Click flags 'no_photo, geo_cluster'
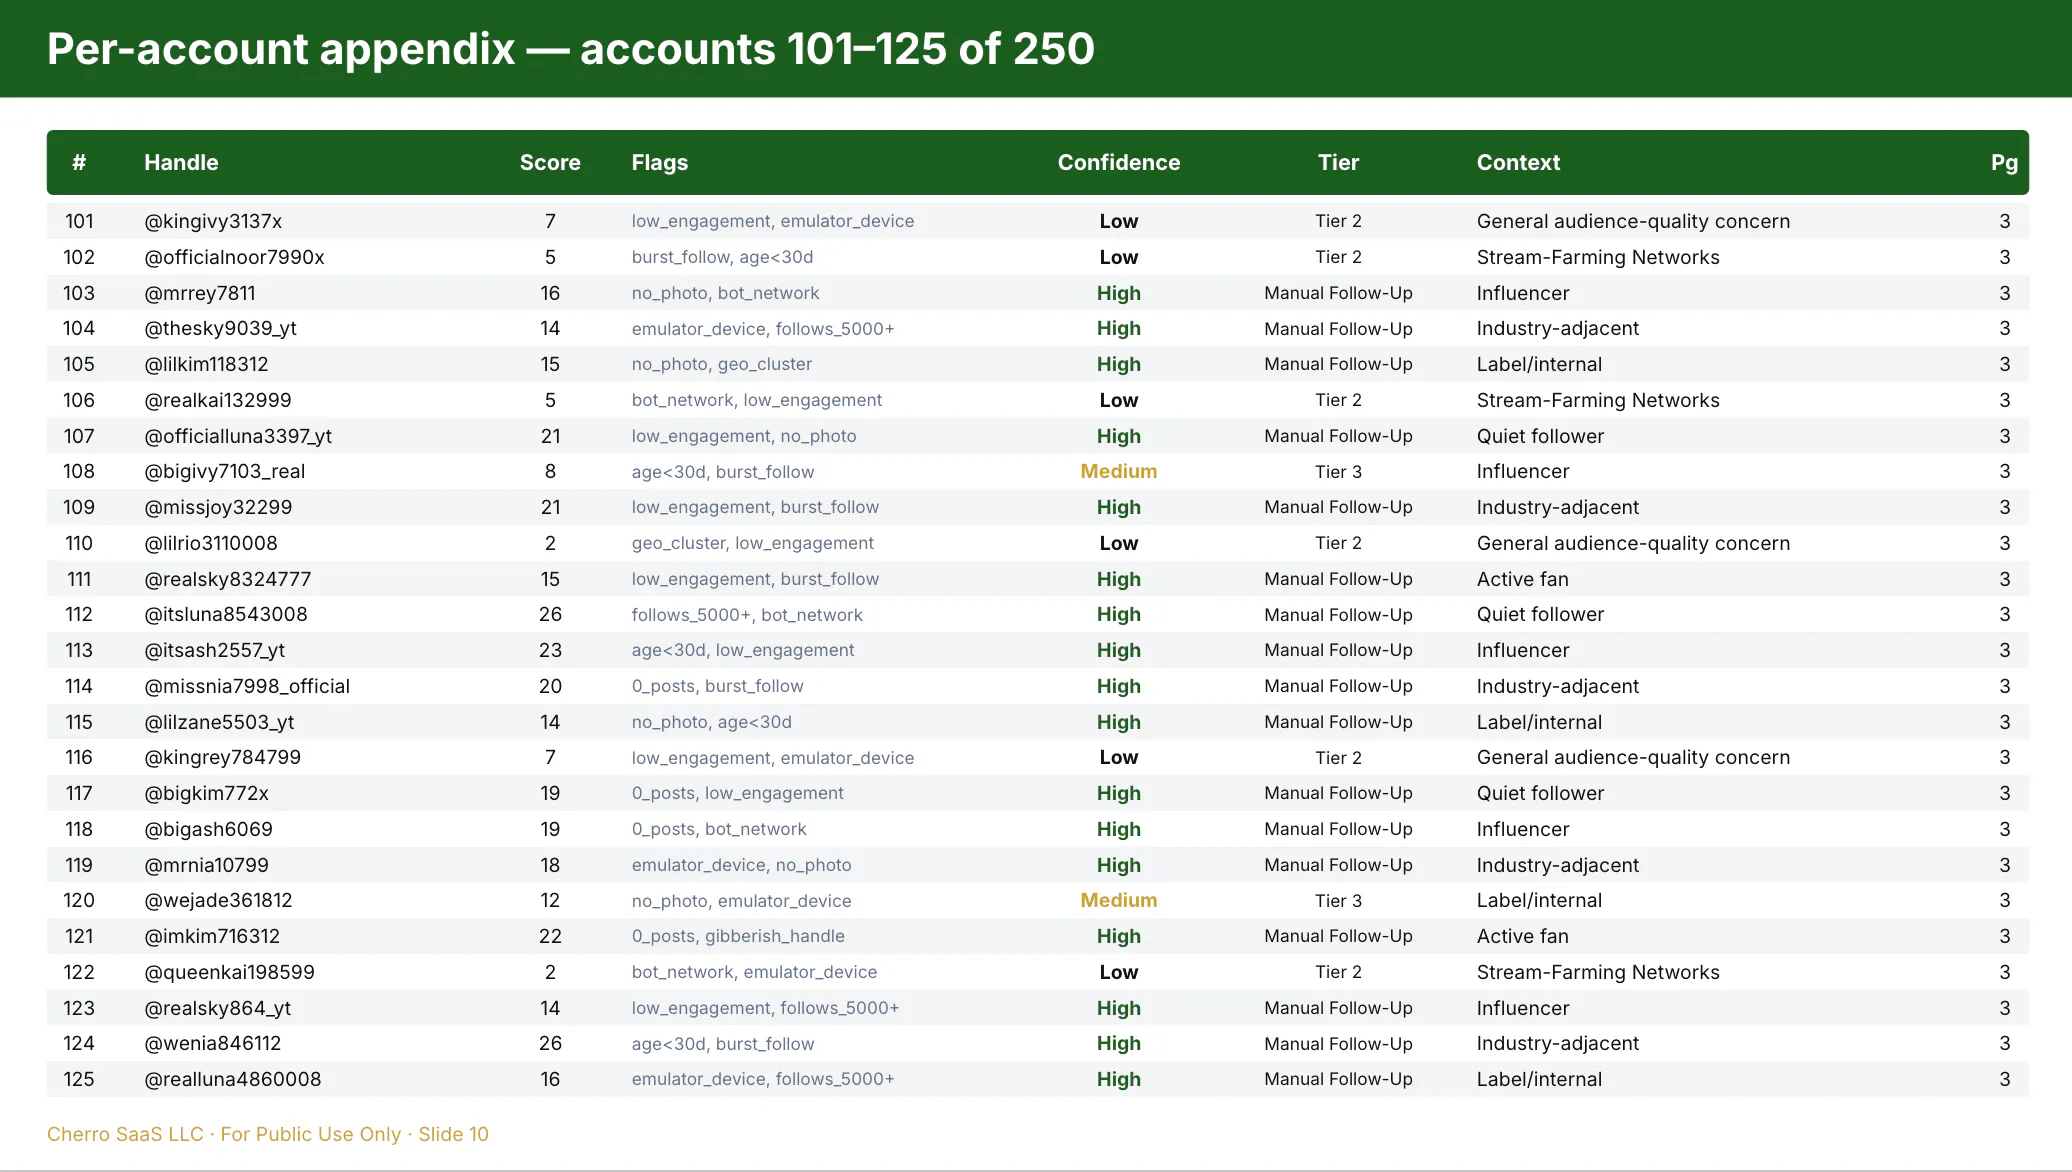This screenshot has height=1172, width=2072. tap(721, 364)
